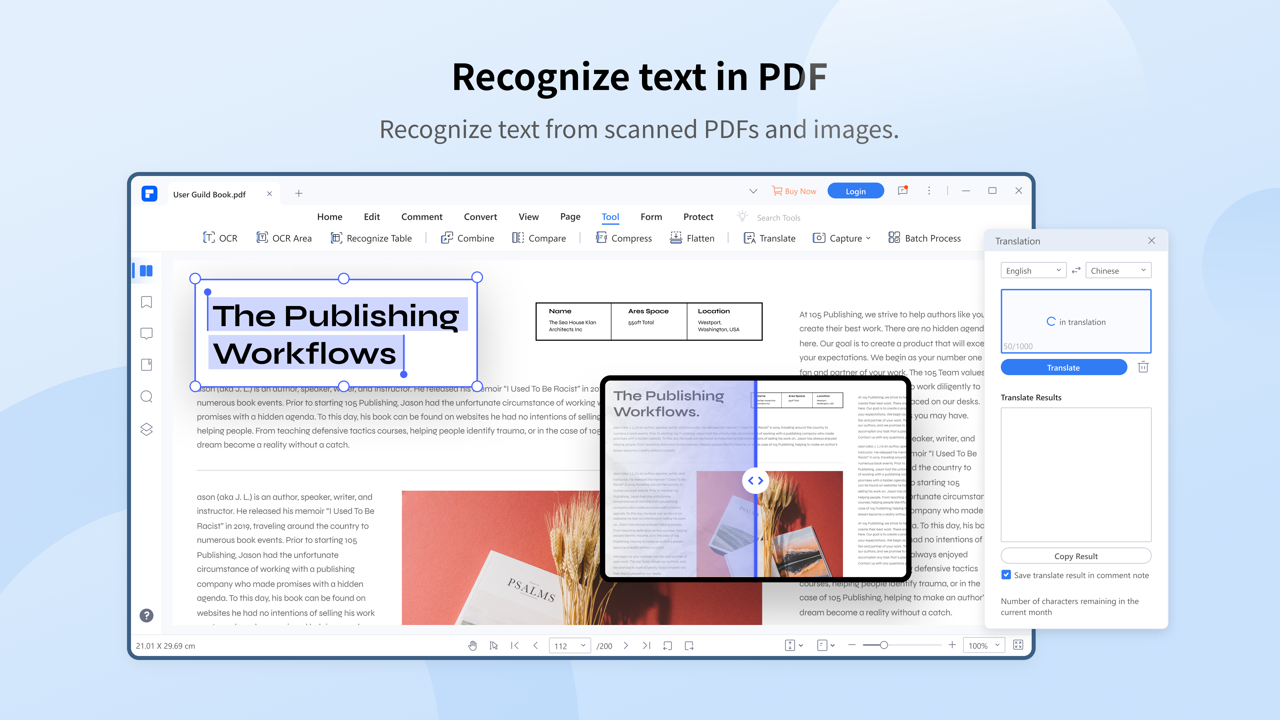The height and width of the screenshot is (720, 1280).
Task: Click the translation source text box
Action: [1076, 321]
